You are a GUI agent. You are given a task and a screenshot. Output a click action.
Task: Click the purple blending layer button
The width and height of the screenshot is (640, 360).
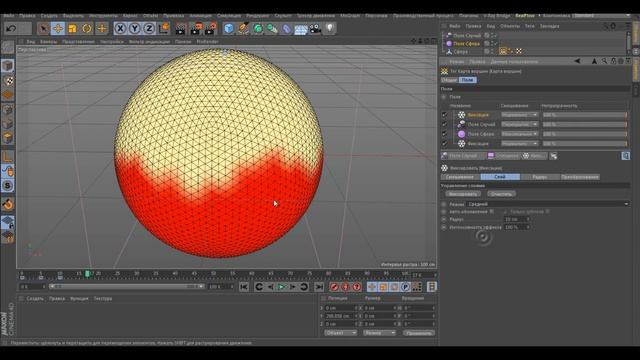pos(503,156)
